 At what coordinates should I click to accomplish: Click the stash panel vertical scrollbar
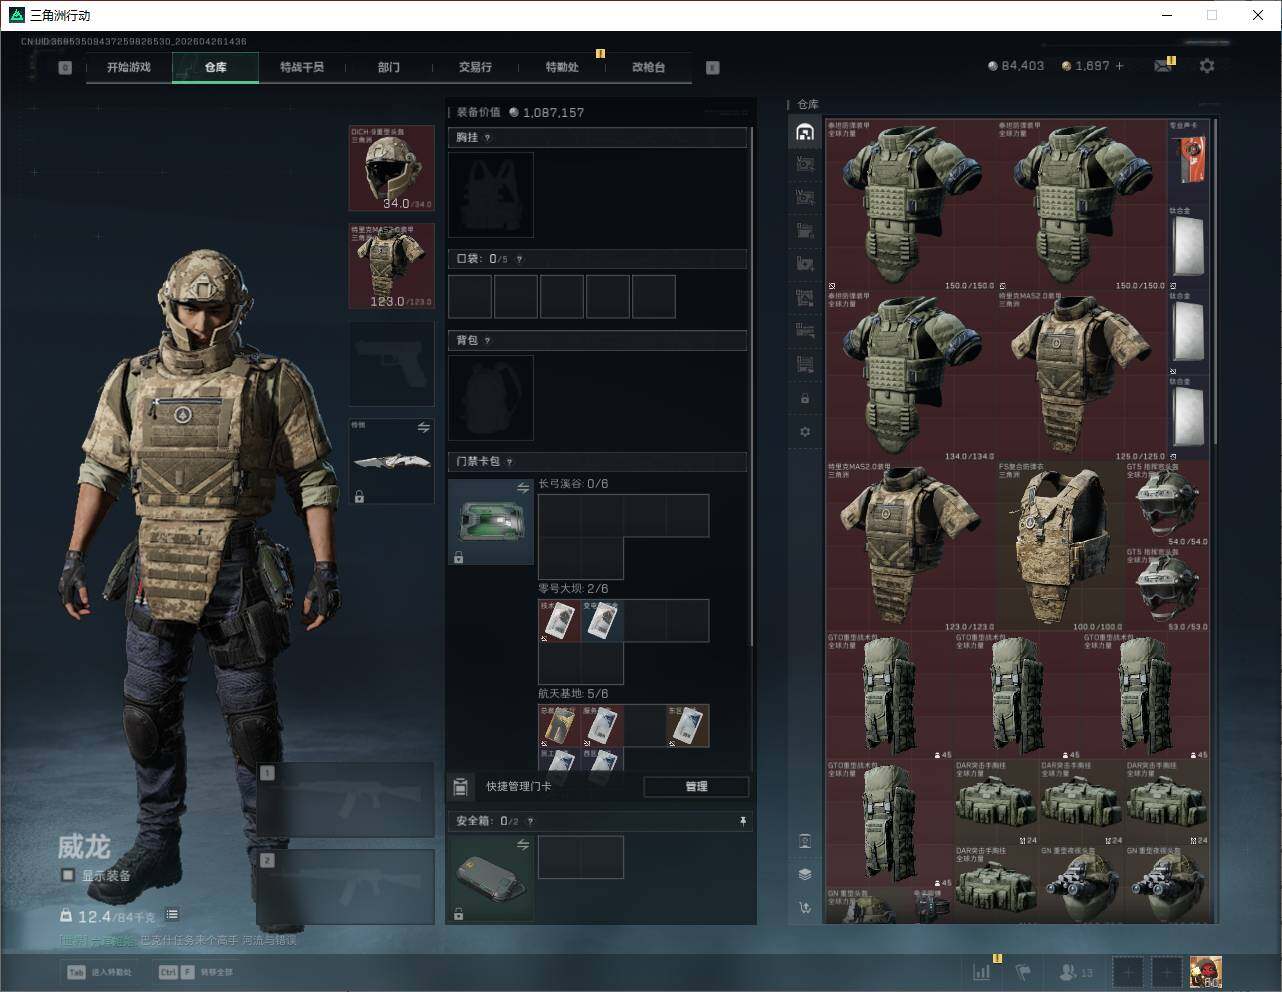1215,280
